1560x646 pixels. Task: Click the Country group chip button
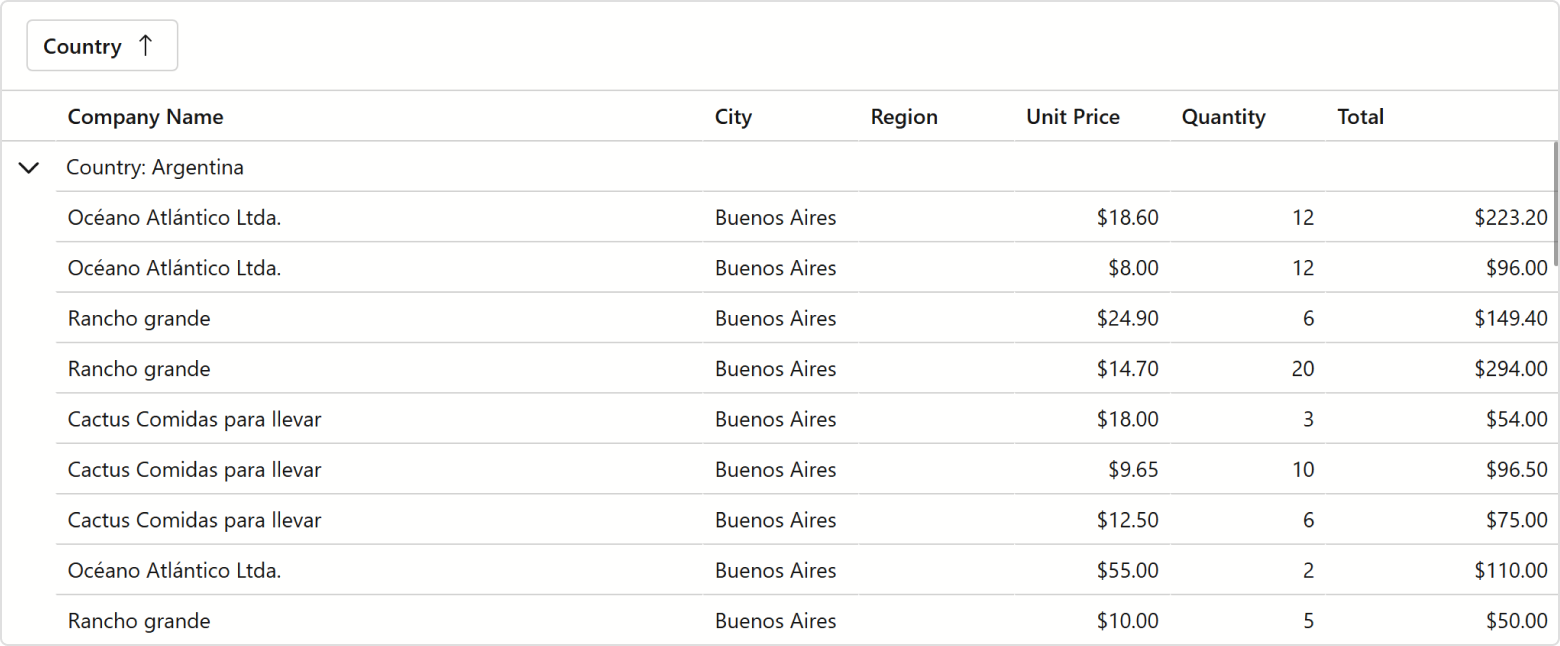(102, 46)
